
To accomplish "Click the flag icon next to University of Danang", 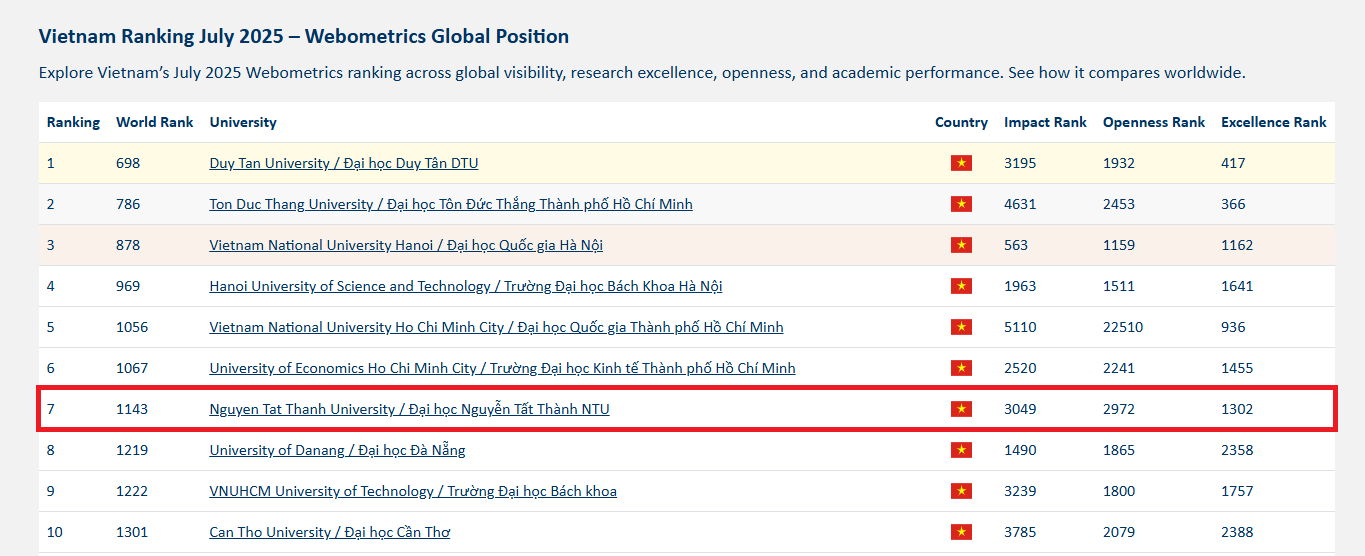I will point(961,450).
